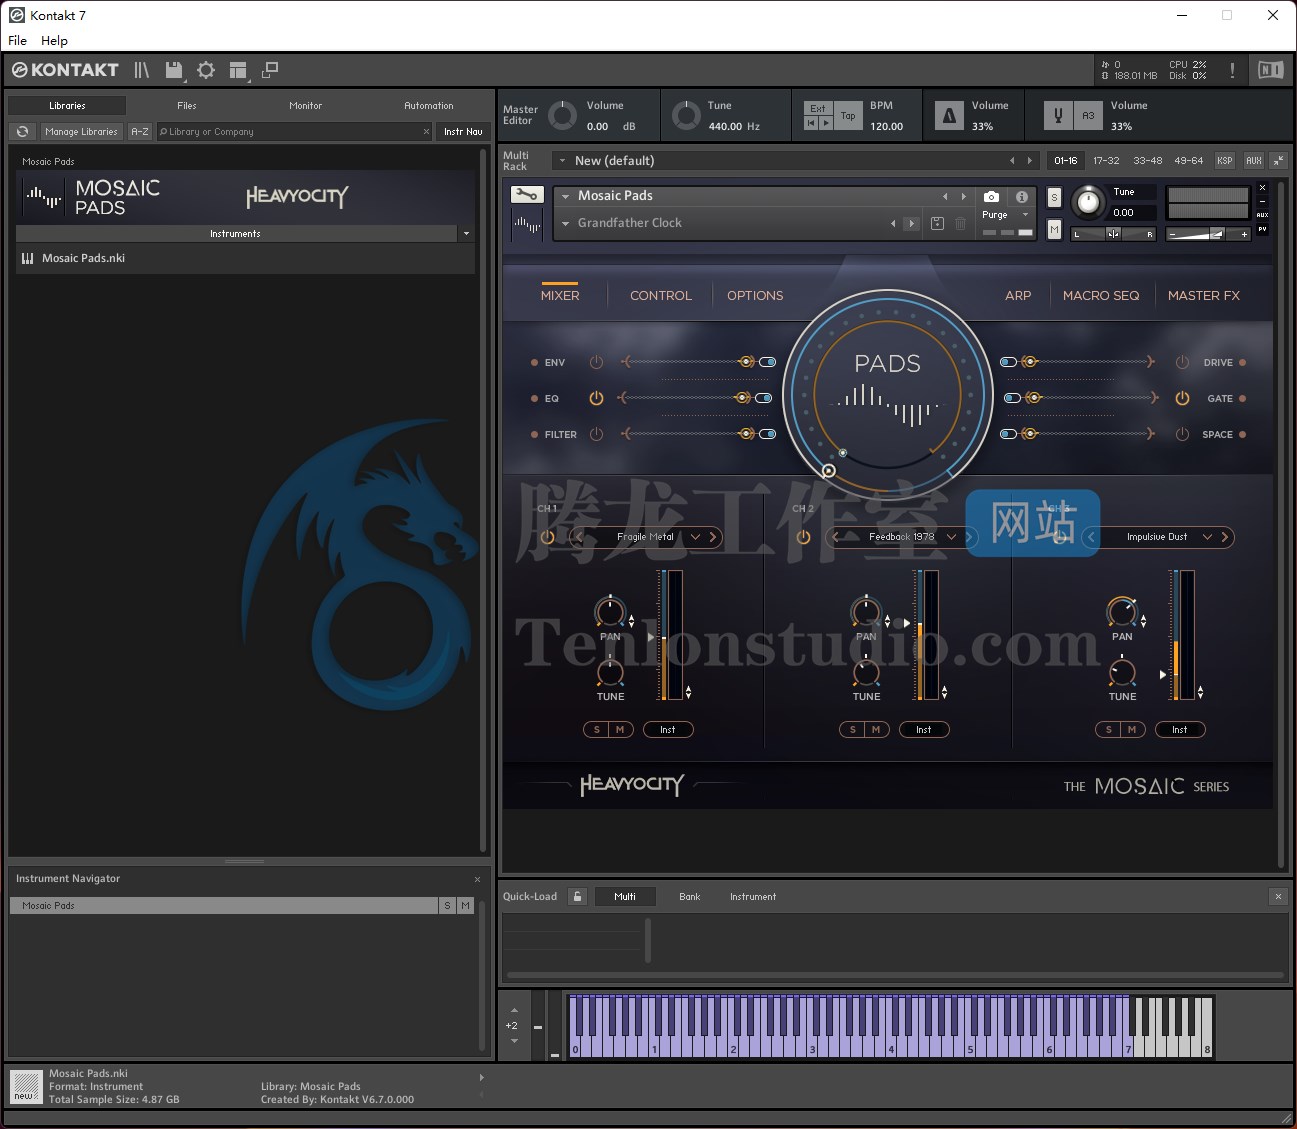Close the Instrument Navigator panel
This screenshot has height=1129, width=1297.
click(x=477, y=879)
